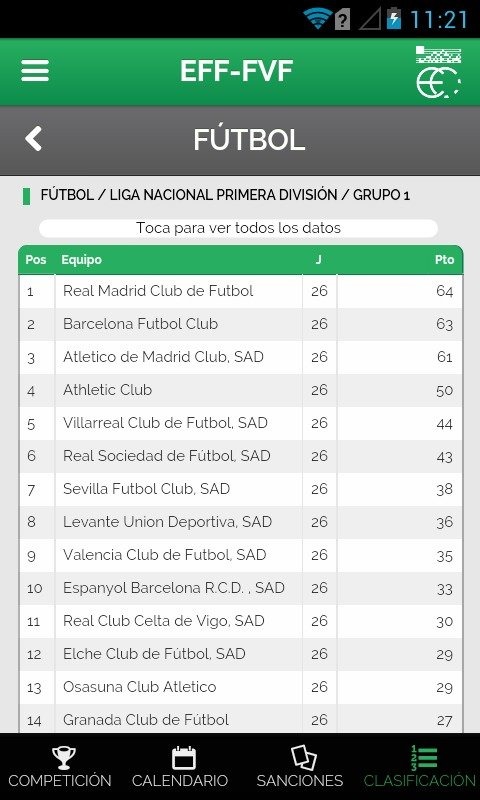Open Villarreal Club de Futbol, SAD row
The width and height of the screenshot is (480, 800).
(x=241, y=423)
